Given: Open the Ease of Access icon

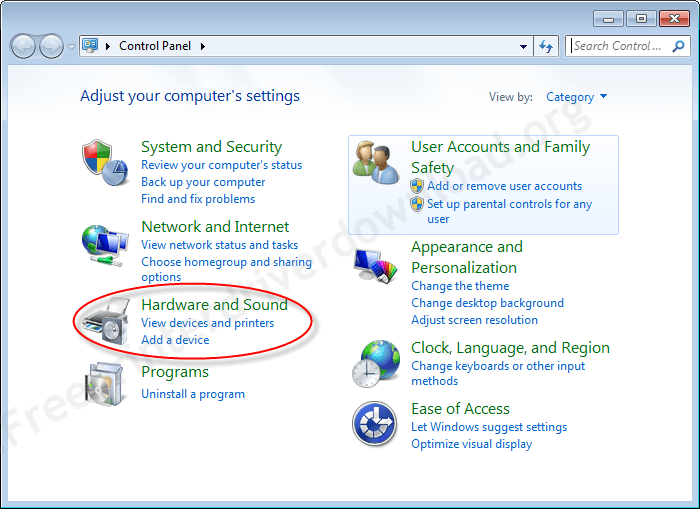Looking at the screenshot, I should (375, 423).
